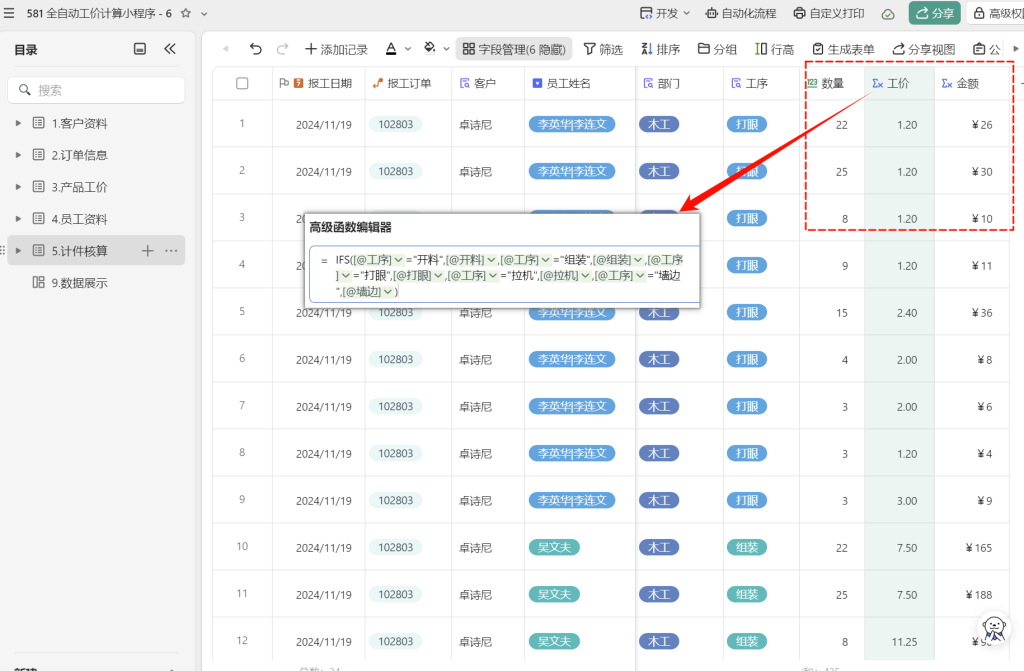Open the [@墙边] field chevron in formula
This screenshot has height=671, width=1024.
point(388,291)
